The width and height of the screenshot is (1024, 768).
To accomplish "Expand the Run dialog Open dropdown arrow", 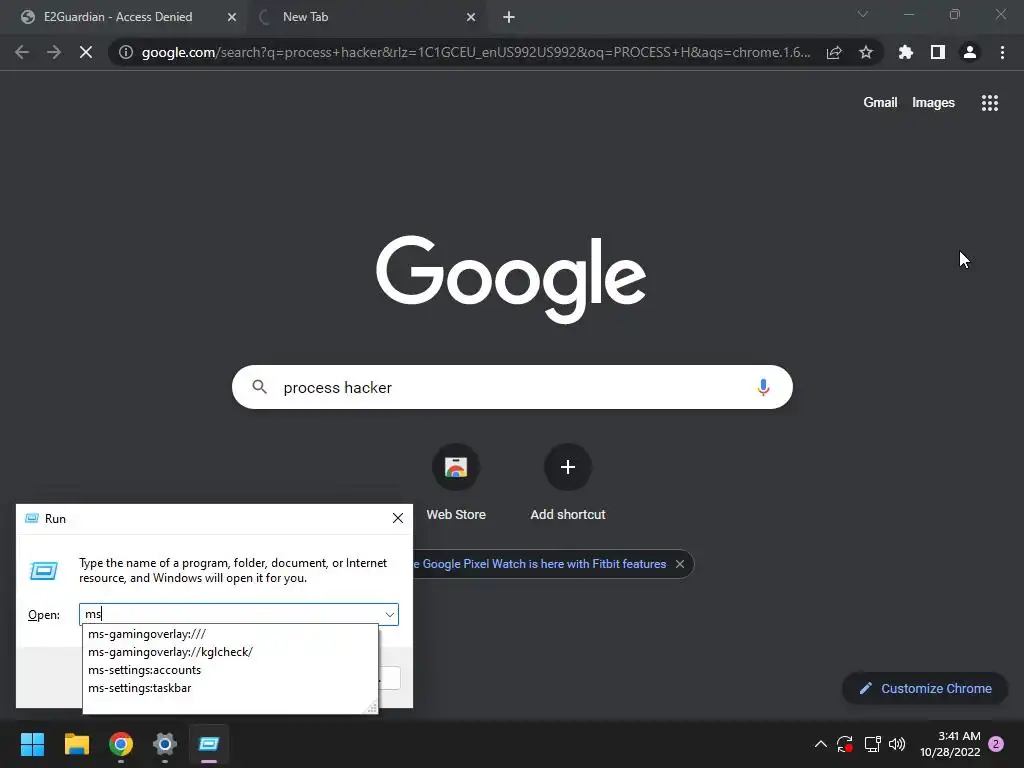I will coord(390,615).
